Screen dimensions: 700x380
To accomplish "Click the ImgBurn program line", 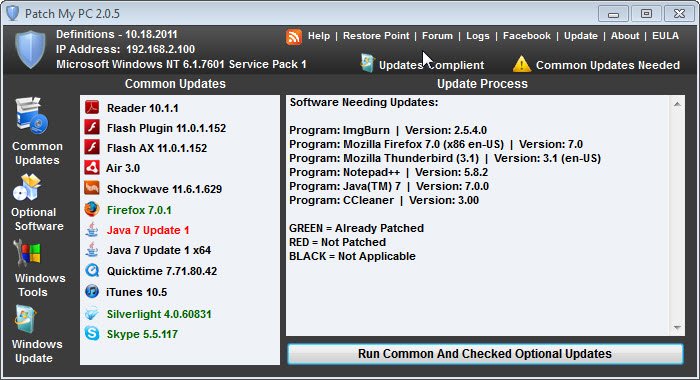I will [388, 130].
